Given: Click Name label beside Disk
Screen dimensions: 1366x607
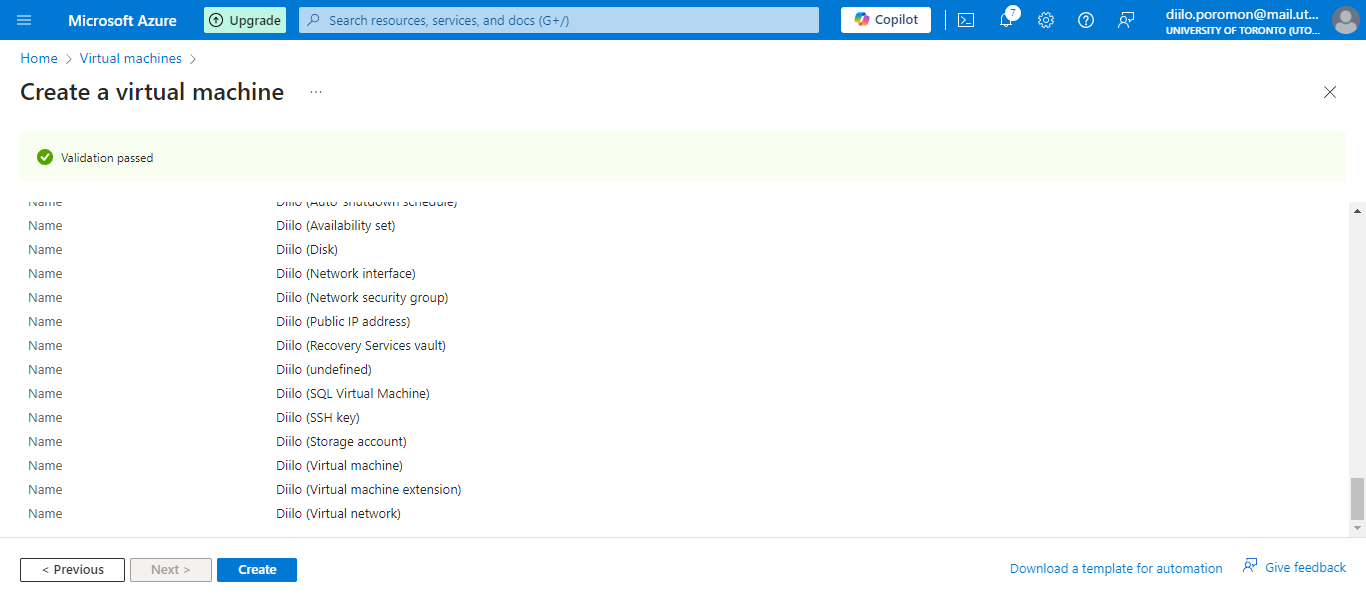Looking at the screenshot, I should pos(45,250).
